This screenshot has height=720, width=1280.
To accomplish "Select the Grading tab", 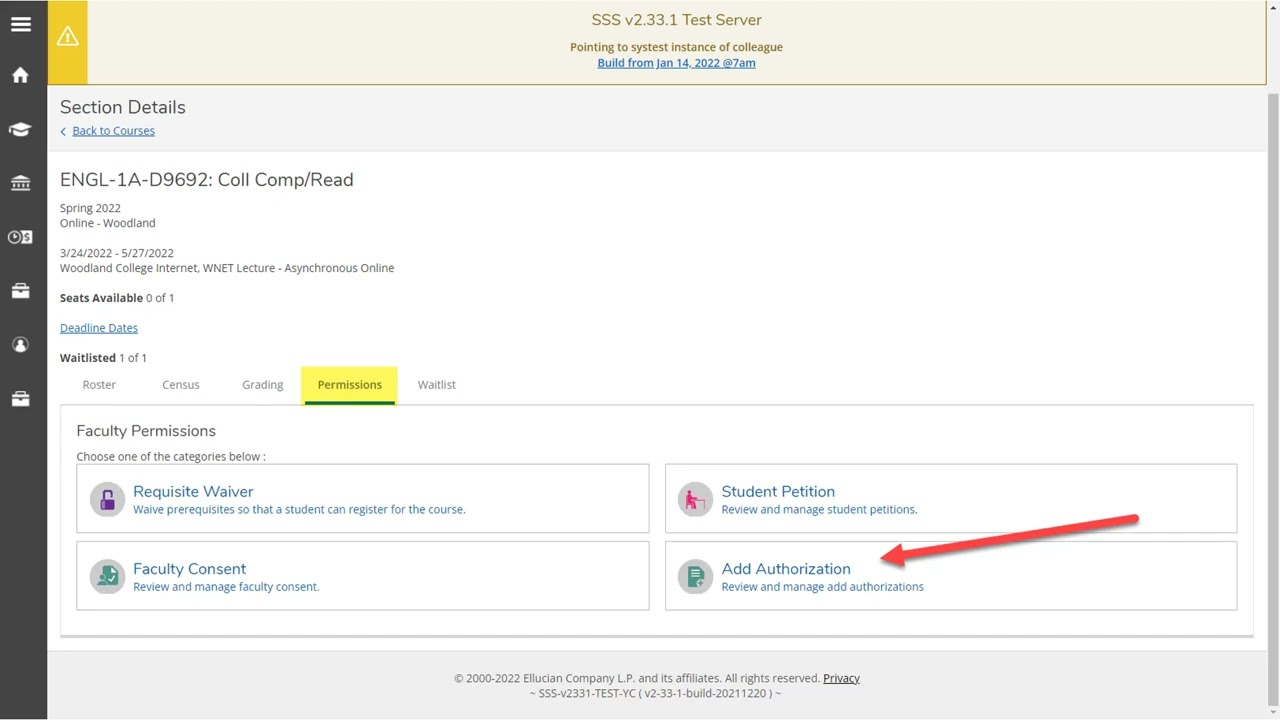I will [262, 385].
